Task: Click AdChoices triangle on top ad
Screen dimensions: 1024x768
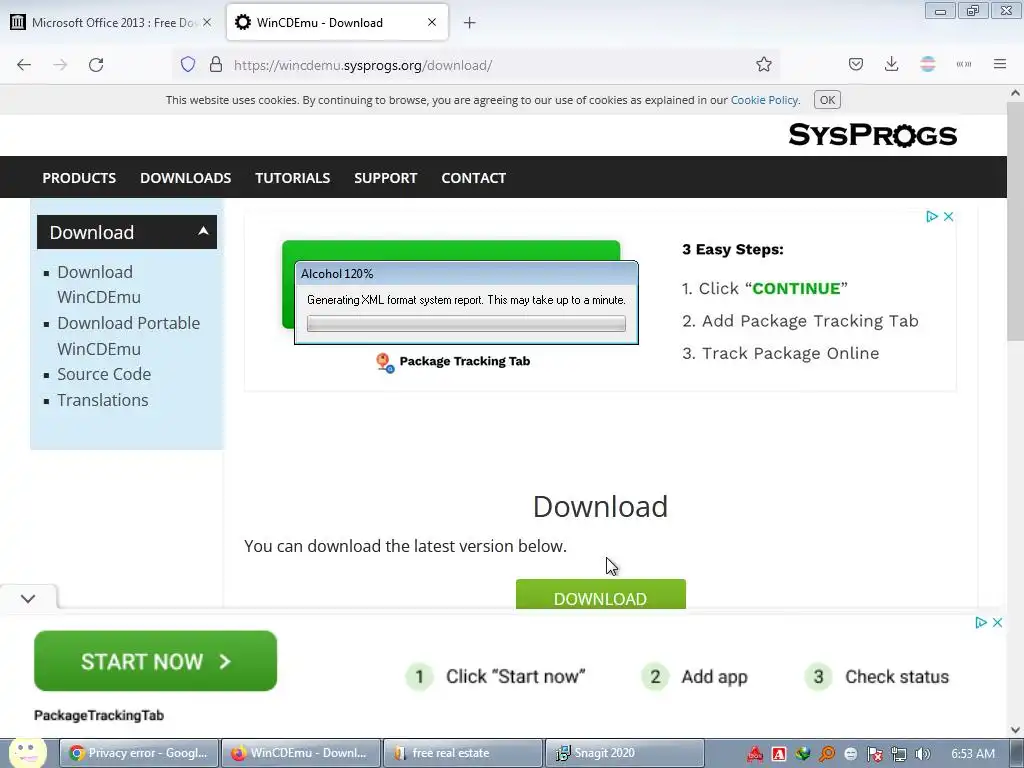Action: [x=932, y=217]
